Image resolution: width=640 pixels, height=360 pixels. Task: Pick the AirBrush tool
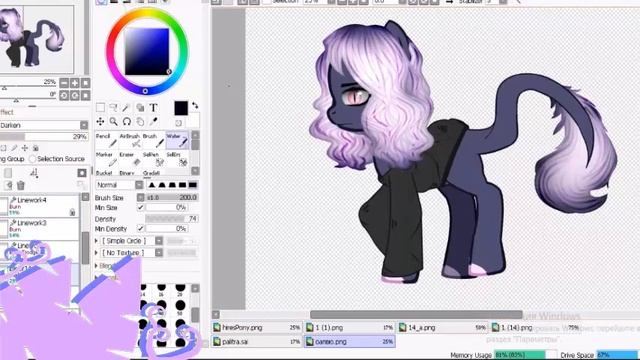click(x=130, y=141)
